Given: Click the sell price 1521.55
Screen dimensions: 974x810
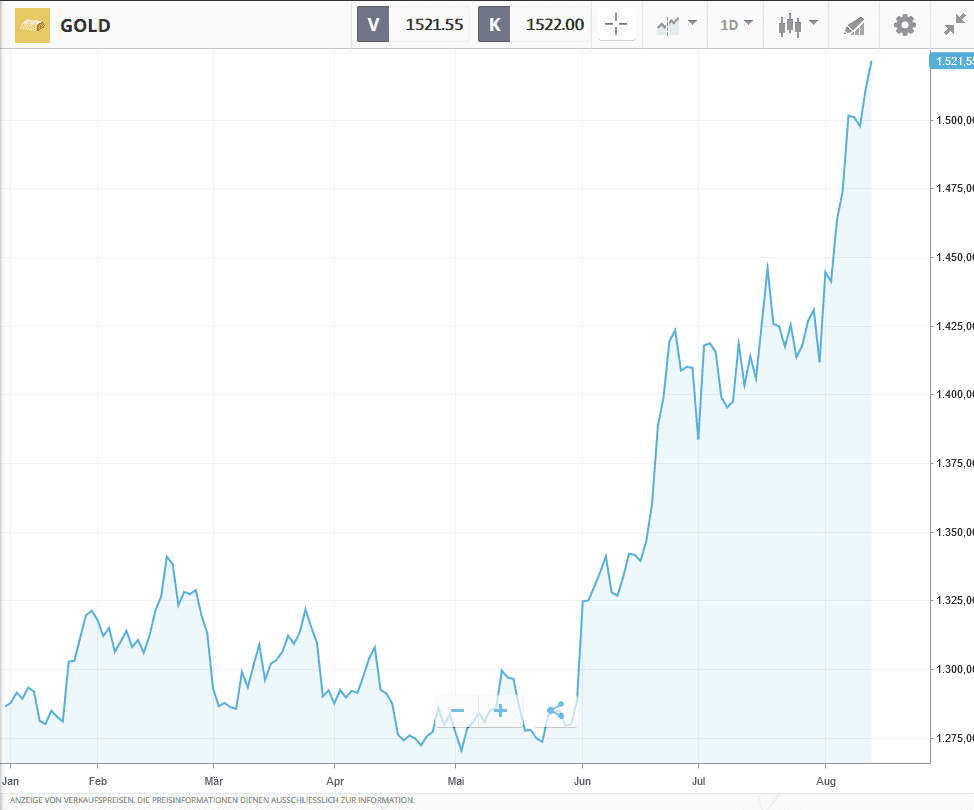Looking at the screenshot, I should coord(433,25).
